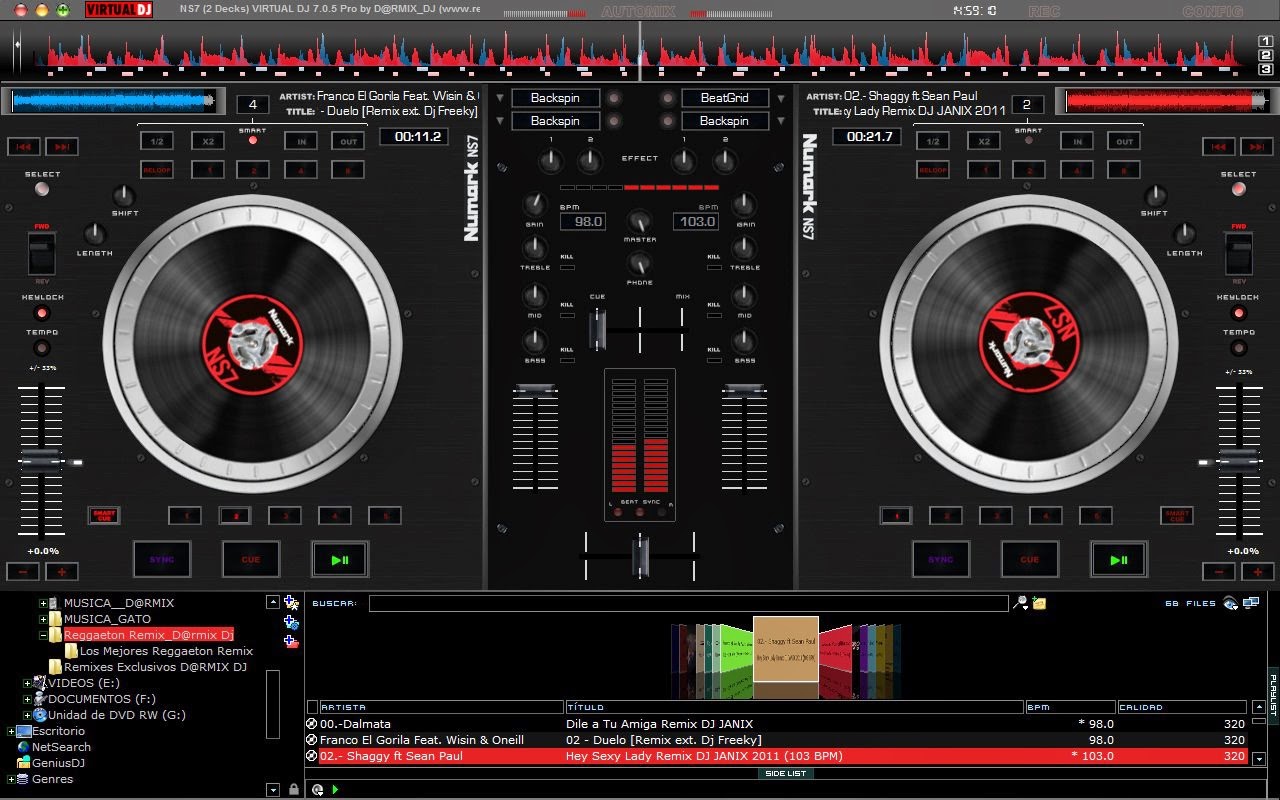Flip the FWD/REV switch on left deck

tap(42, 253)
